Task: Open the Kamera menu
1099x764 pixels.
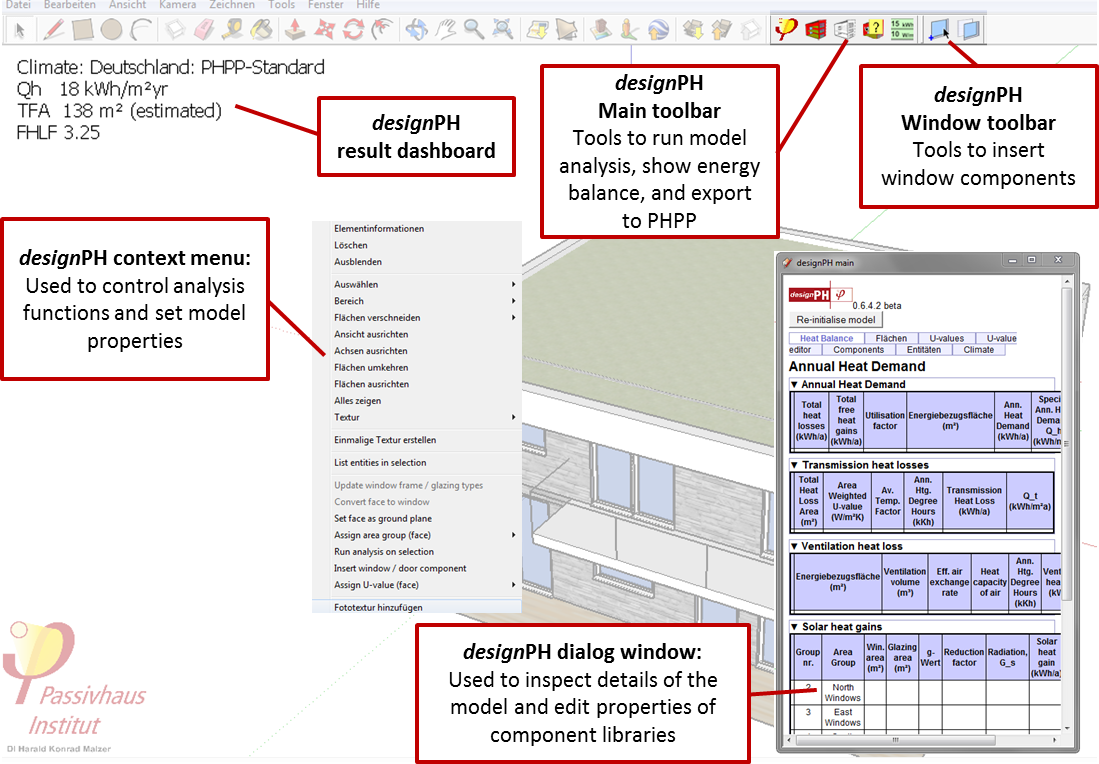Action: [177, 5]
